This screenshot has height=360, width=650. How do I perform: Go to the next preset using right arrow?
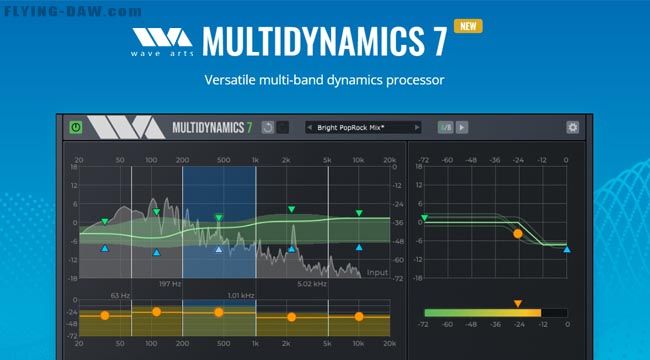click(x=417, y=127)
